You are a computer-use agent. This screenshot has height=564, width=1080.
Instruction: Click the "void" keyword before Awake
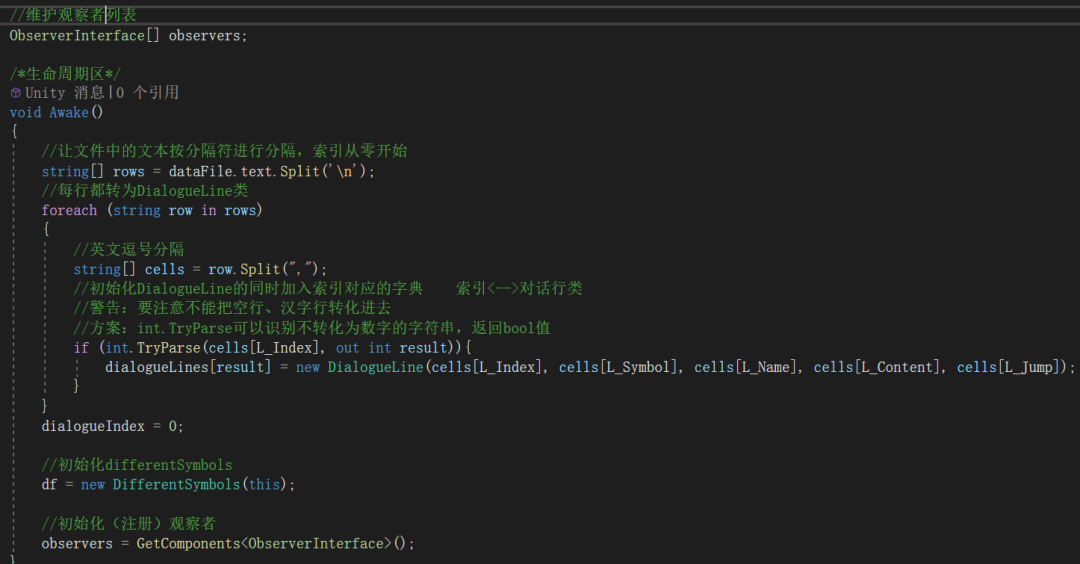(x=25, y=113)
